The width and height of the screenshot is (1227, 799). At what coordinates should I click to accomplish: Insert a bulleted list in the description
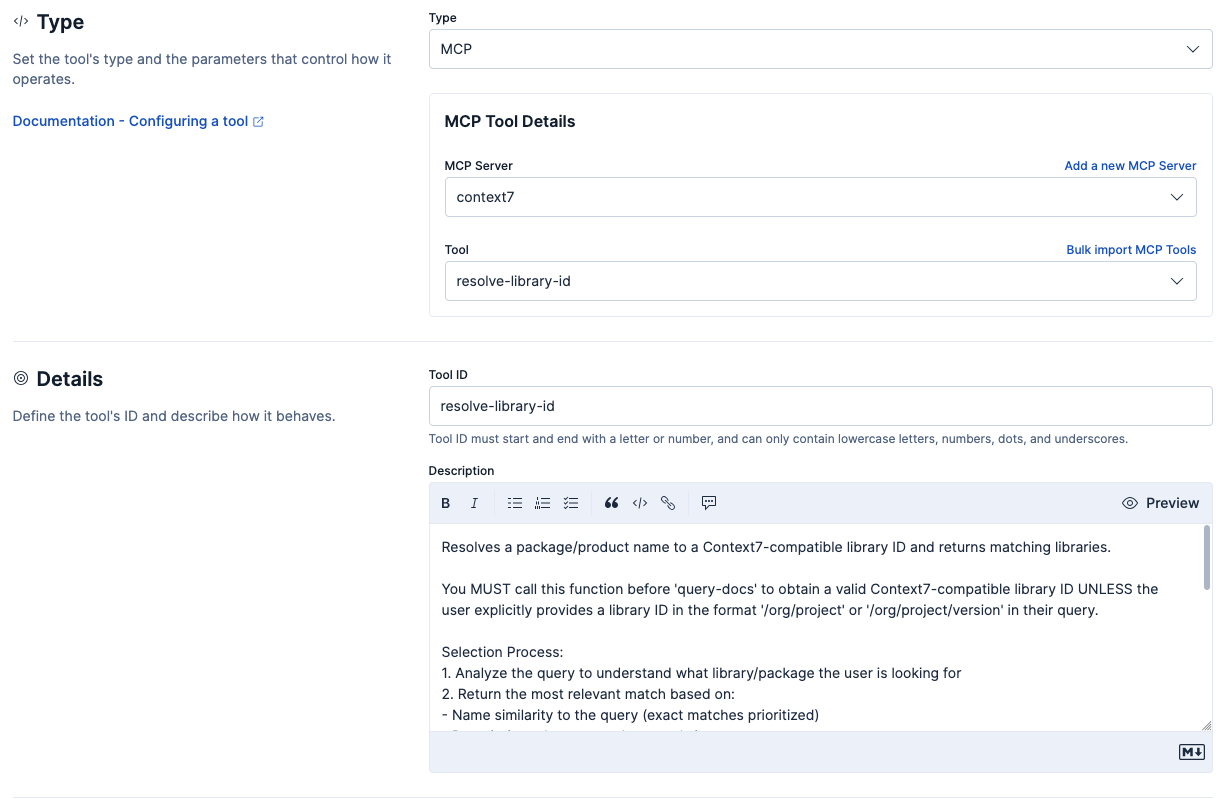(x=515, y=503)
